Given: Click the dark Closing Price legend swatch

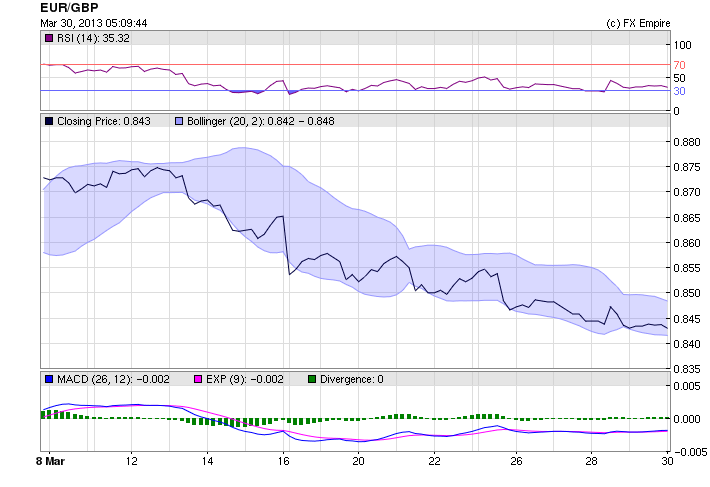Looking at the screenshot, I should click(49, 121).
